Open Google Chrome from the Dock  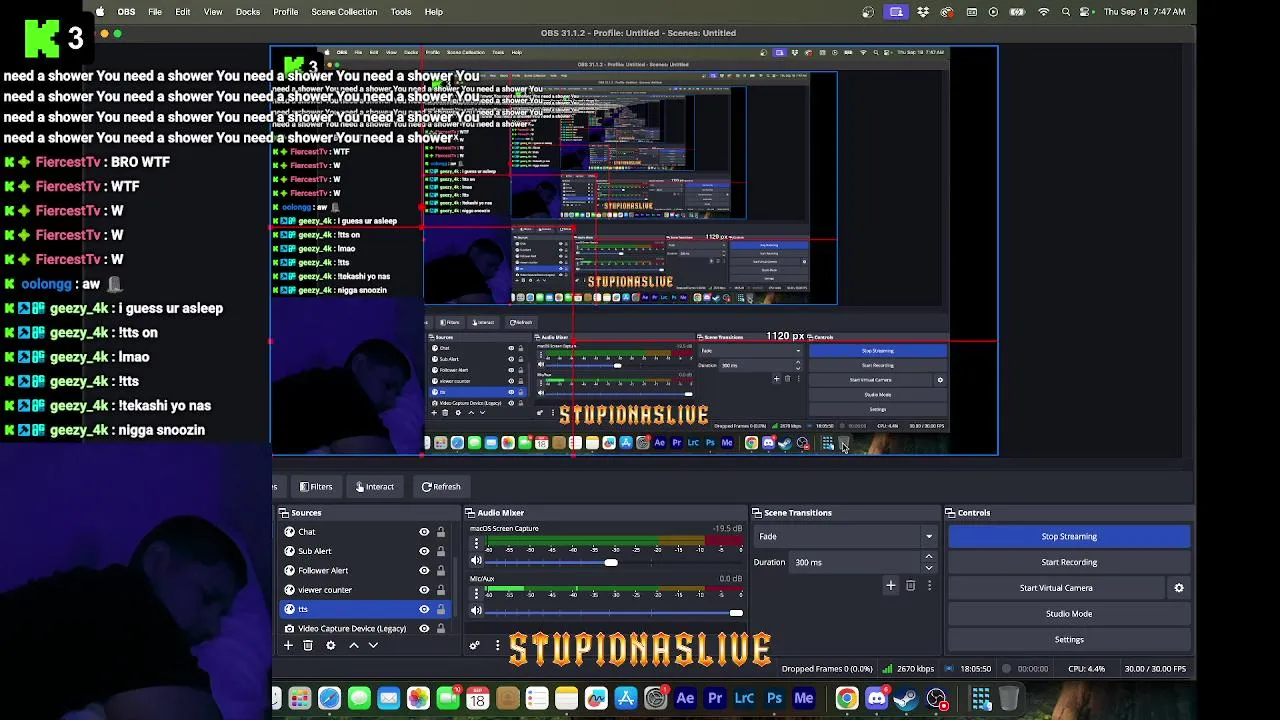point(847,698)
